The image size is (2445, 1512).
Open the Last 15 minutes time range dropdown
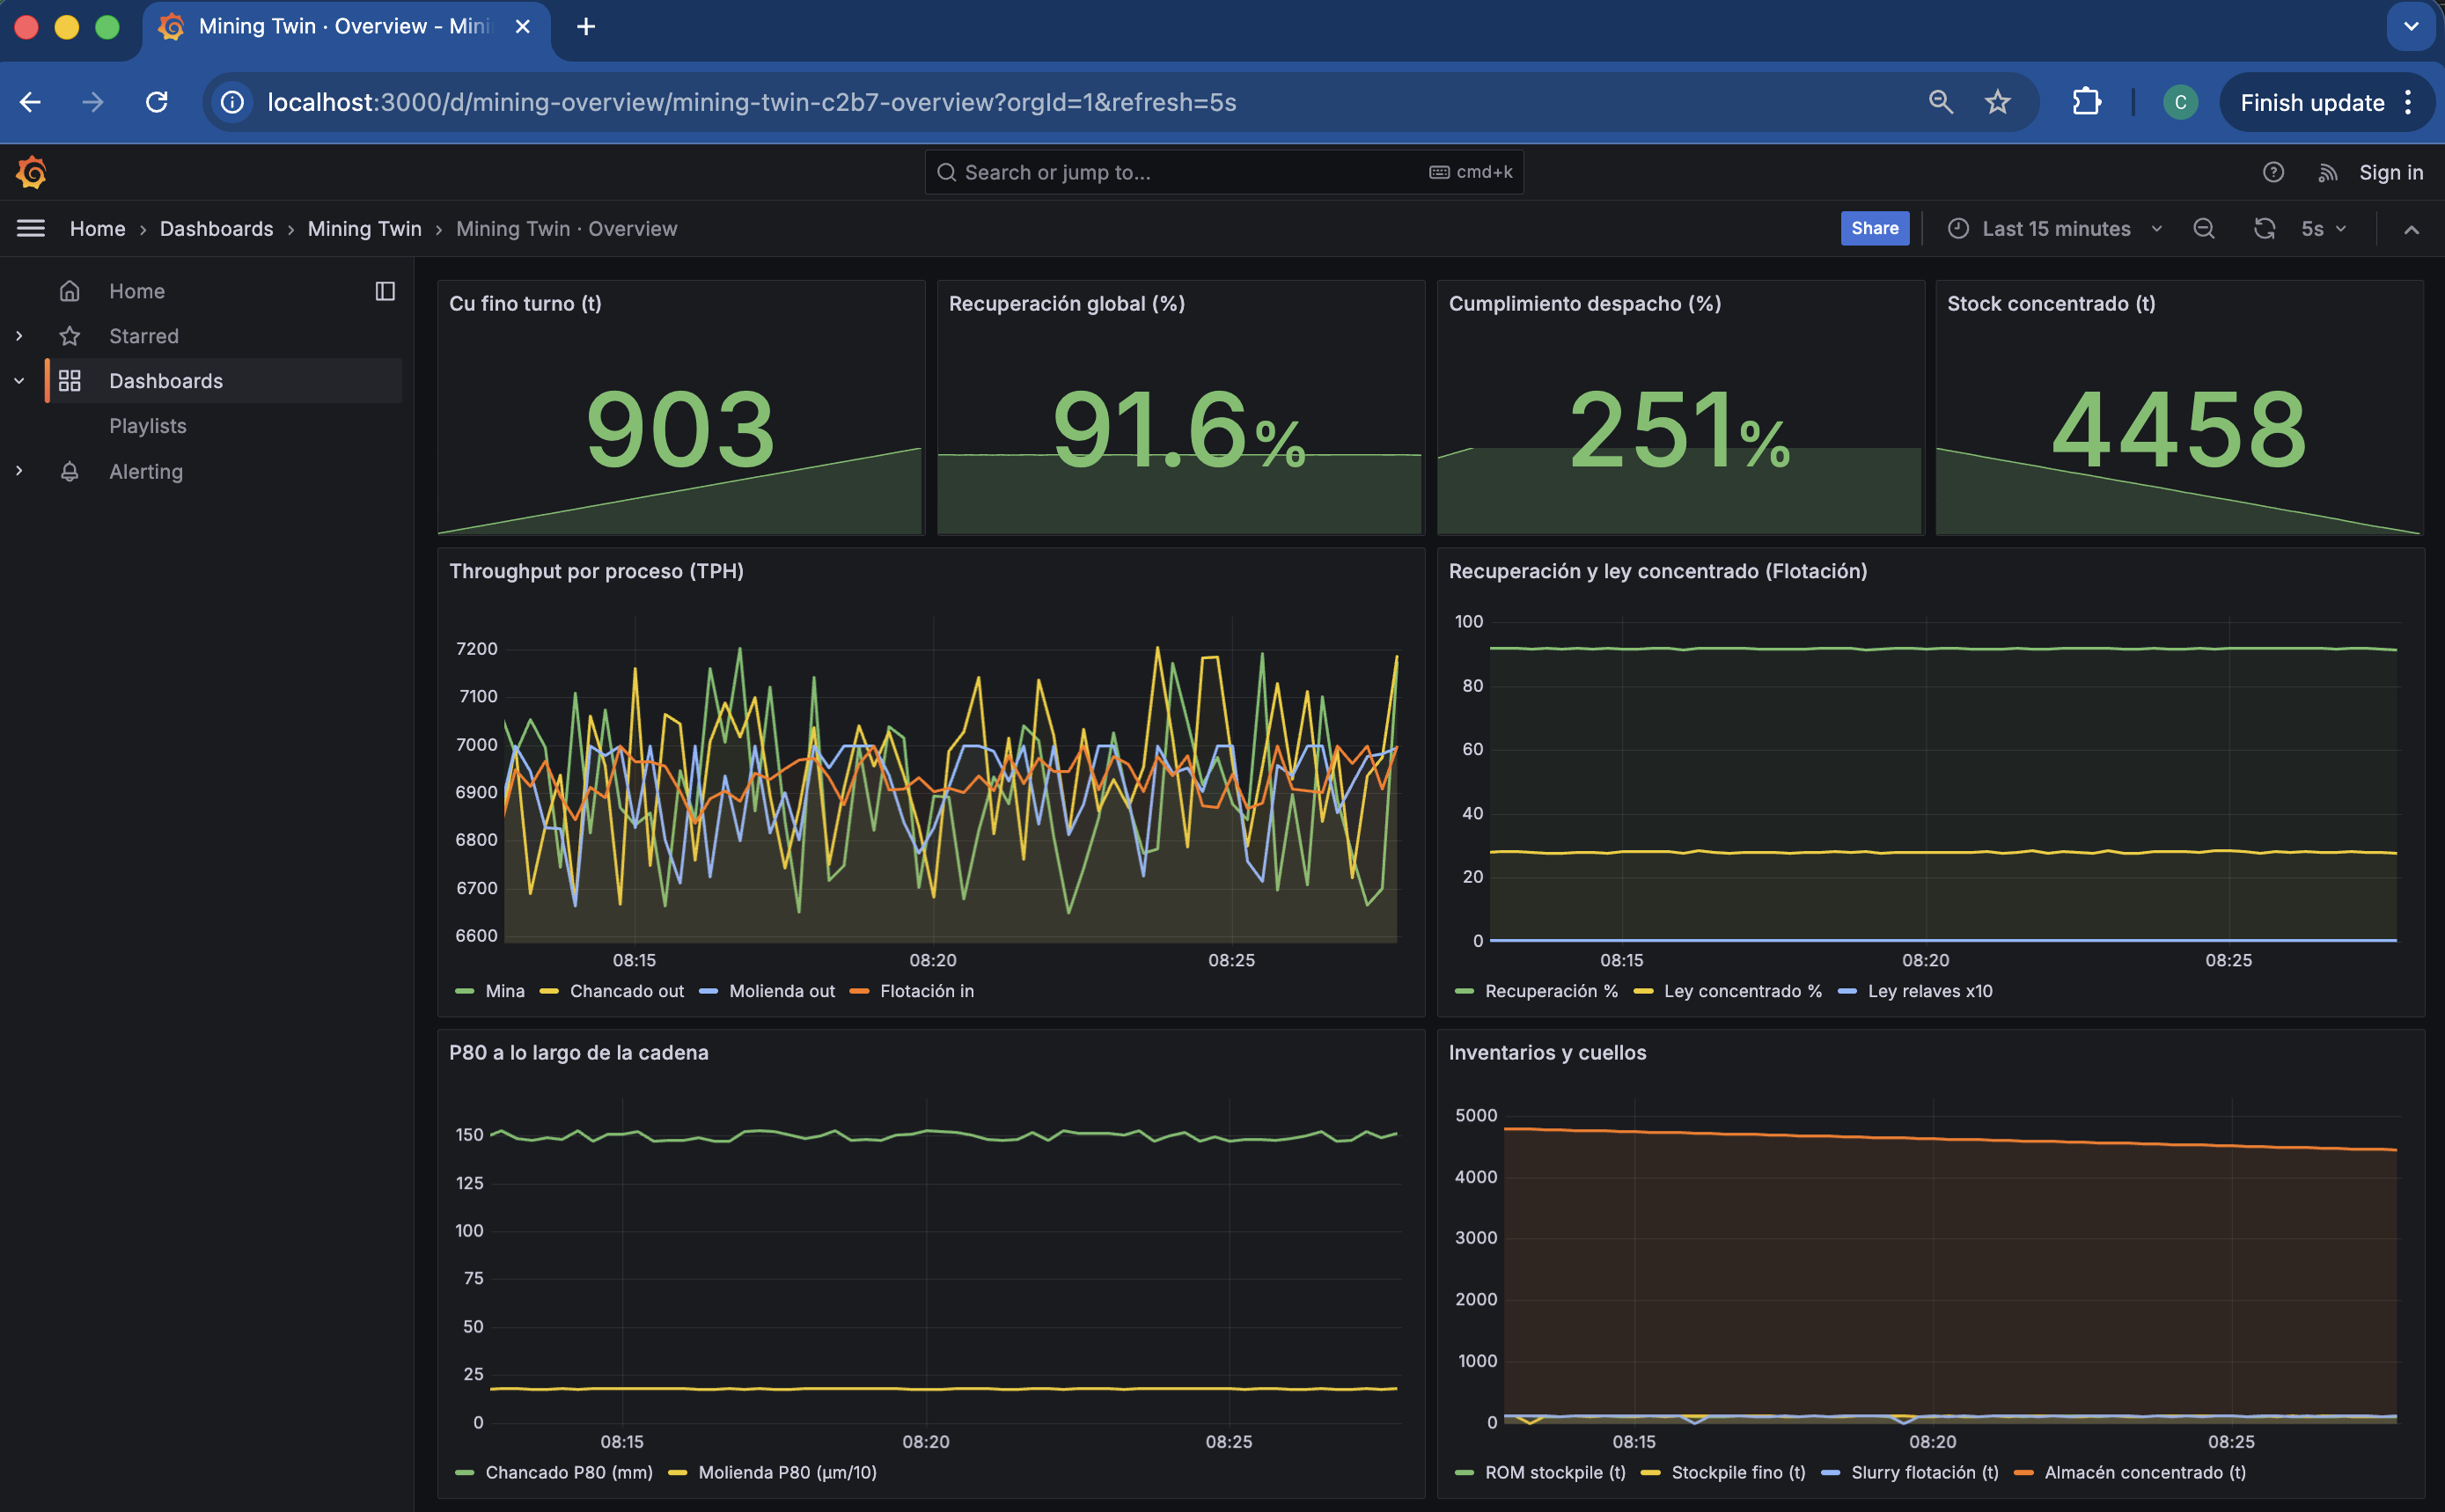2056,228
